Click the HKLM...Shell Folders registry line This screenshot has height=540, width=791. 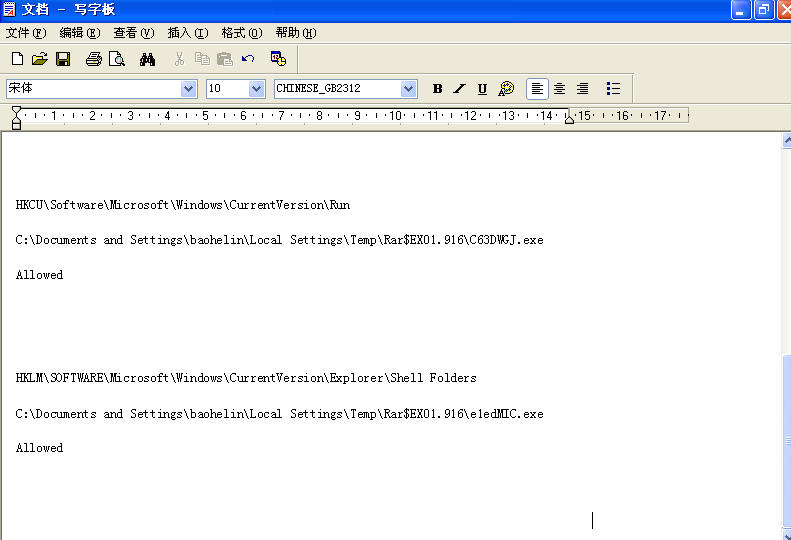click(246, 378)
